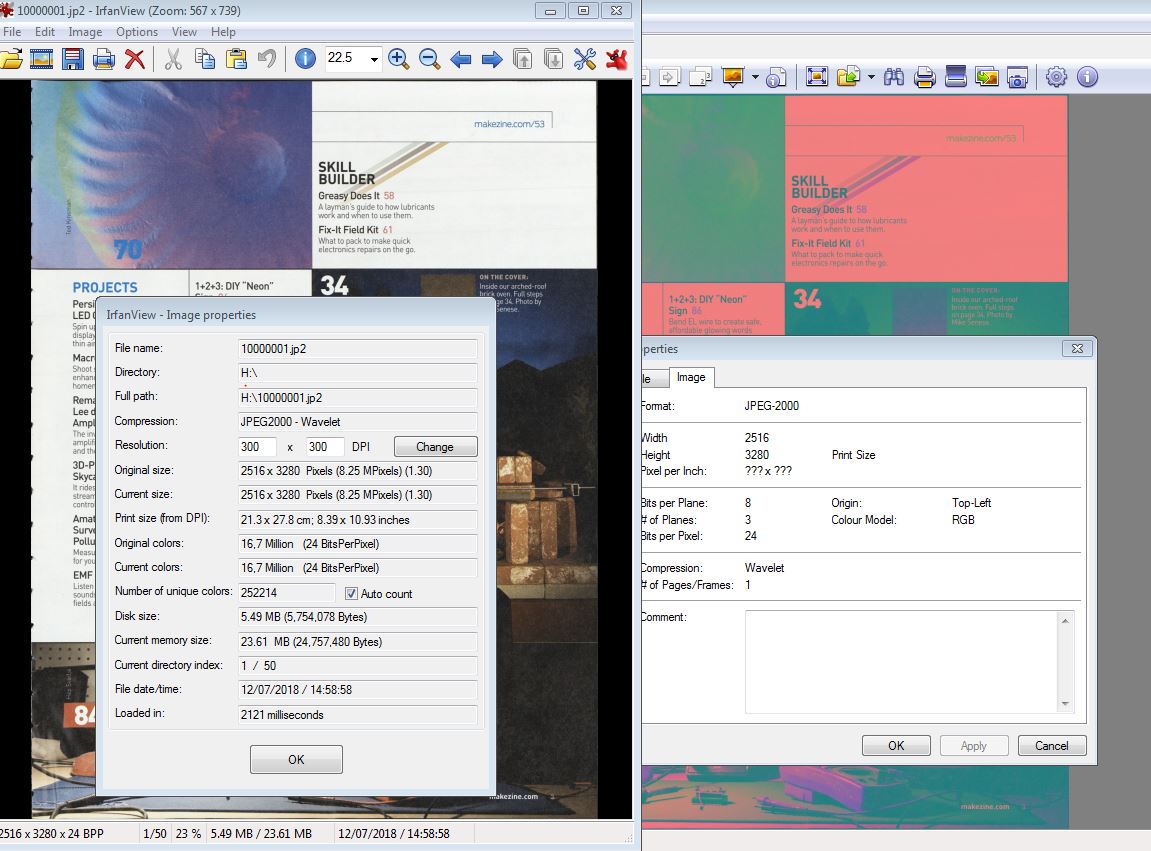This screenshot has height=851, width=1151.
Task: Go to next image with right arrow
Action: point(491,59)
